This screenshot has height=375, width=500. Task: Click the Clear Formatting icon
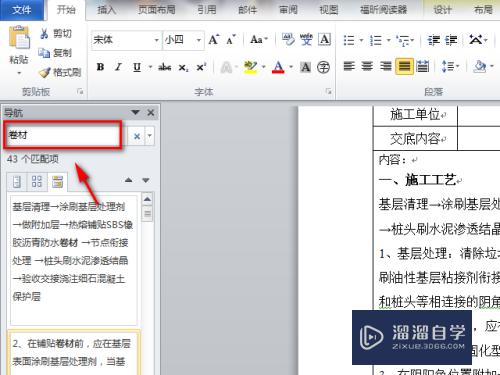(288, 40)
